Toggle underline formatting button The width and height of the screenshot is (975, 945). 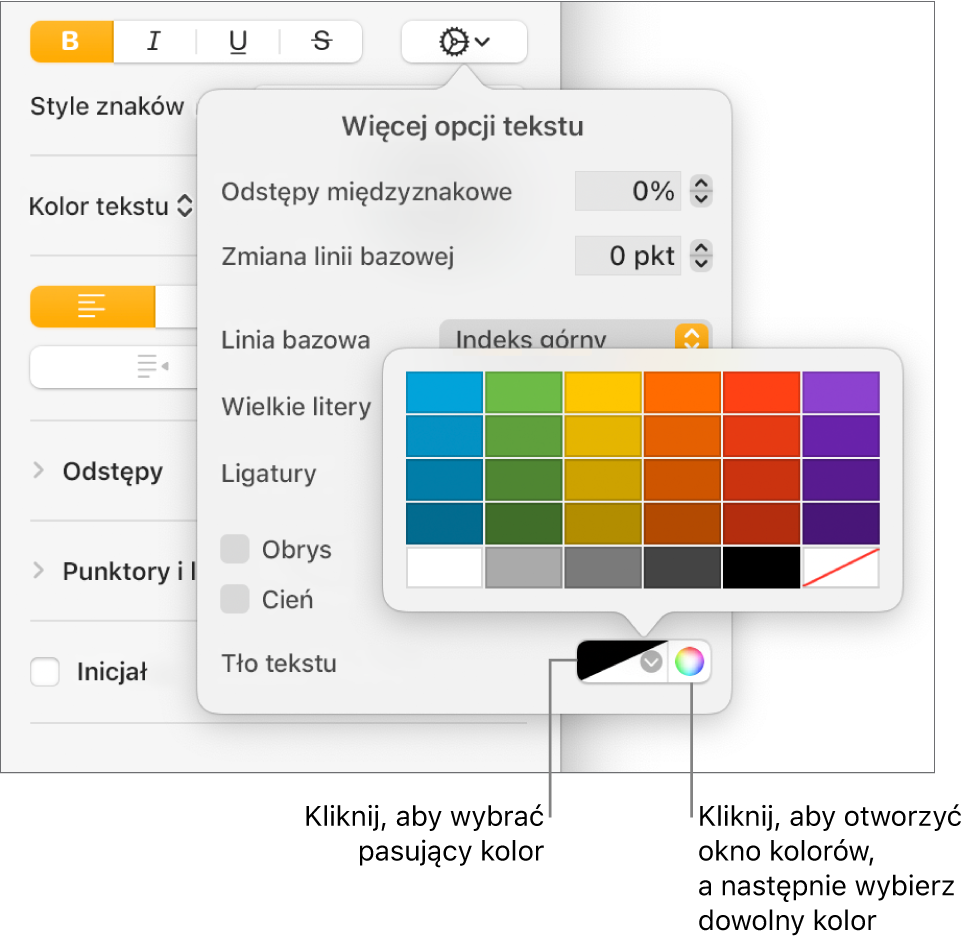pos(238,42)
